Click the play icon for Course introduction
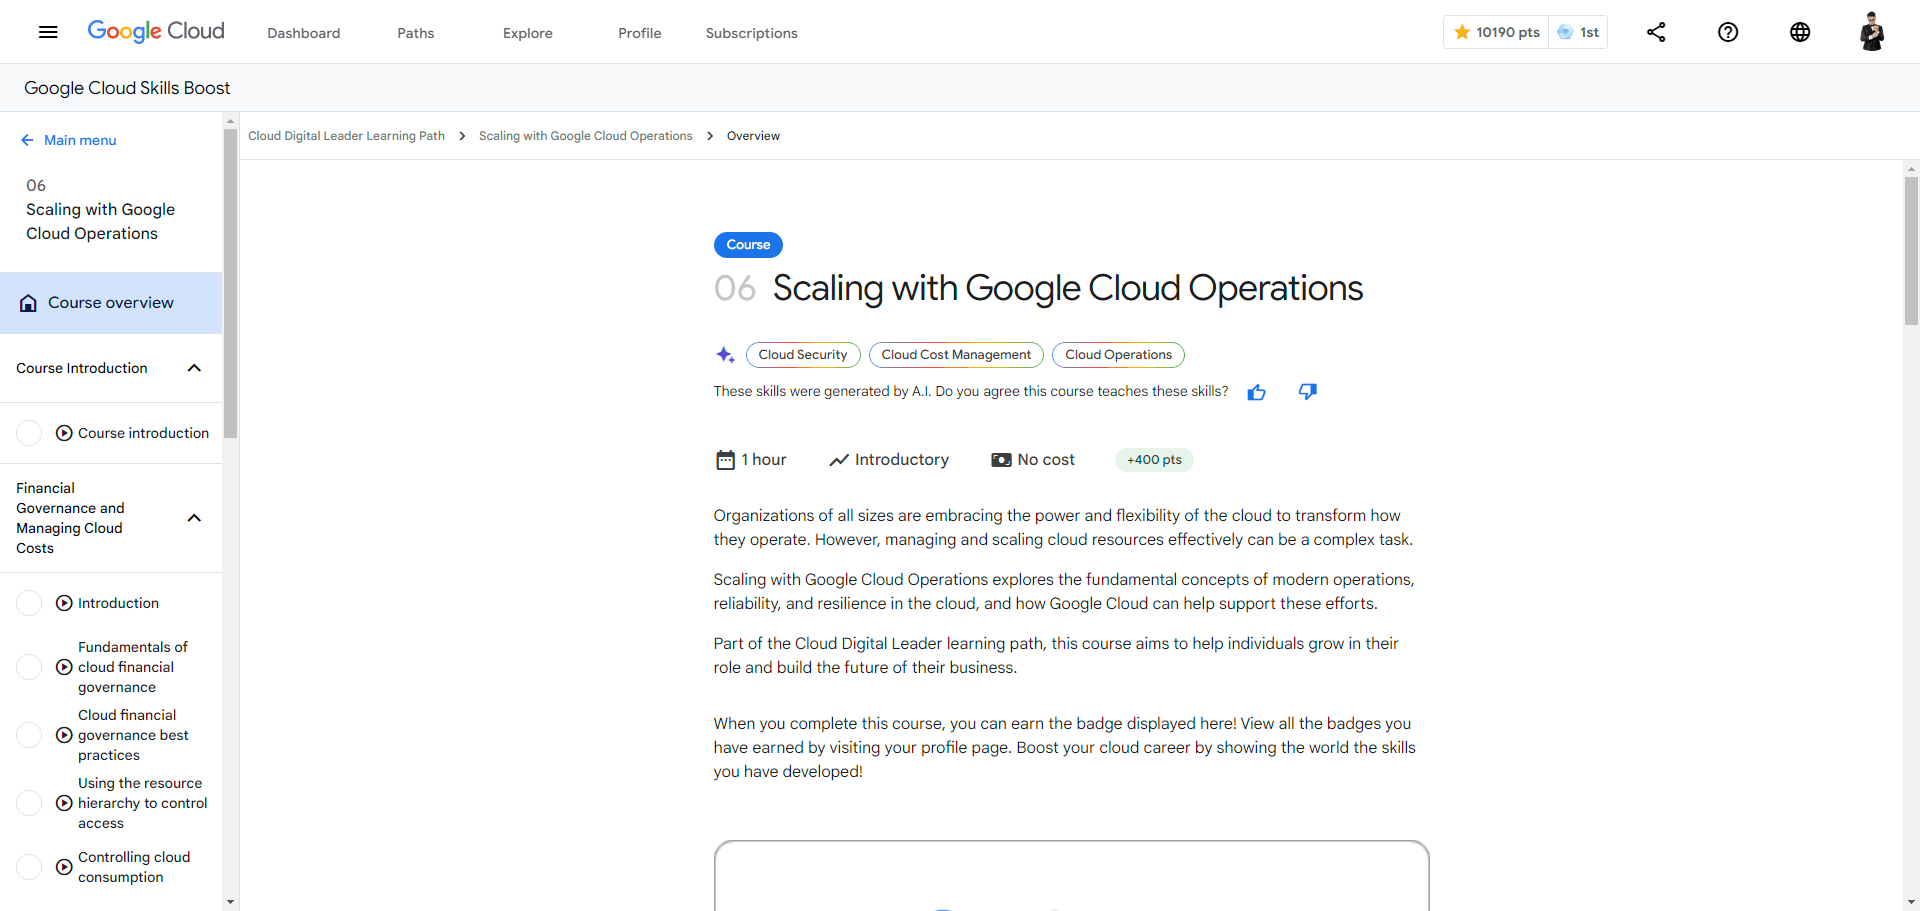This screenshot has width=1920, height=911. point(64,433)
